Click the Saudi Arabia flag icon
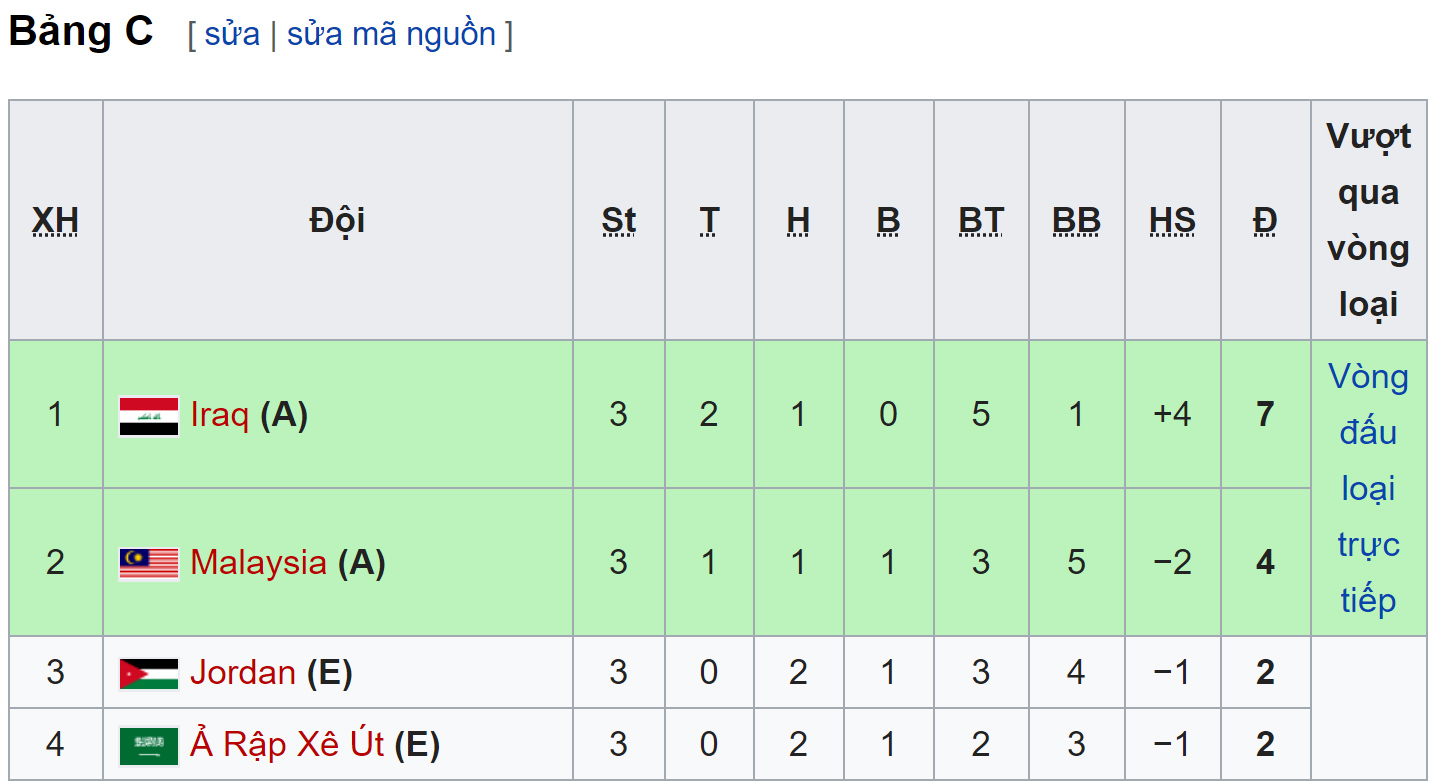The image size is (1434, 783). click(x=149, y=746)
